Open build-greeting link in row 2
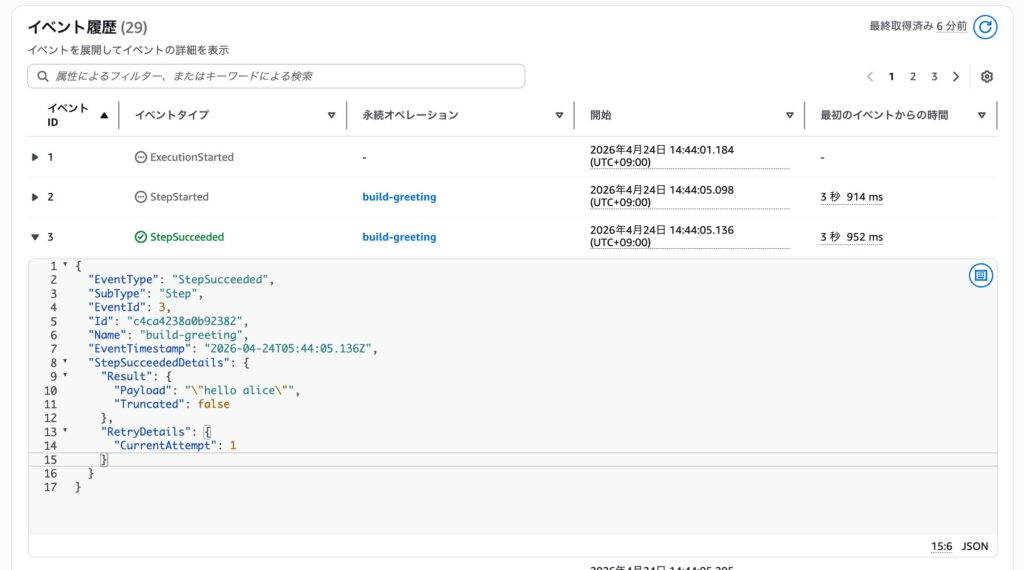This screenshot has height=570, width=1024. (399, 197)
